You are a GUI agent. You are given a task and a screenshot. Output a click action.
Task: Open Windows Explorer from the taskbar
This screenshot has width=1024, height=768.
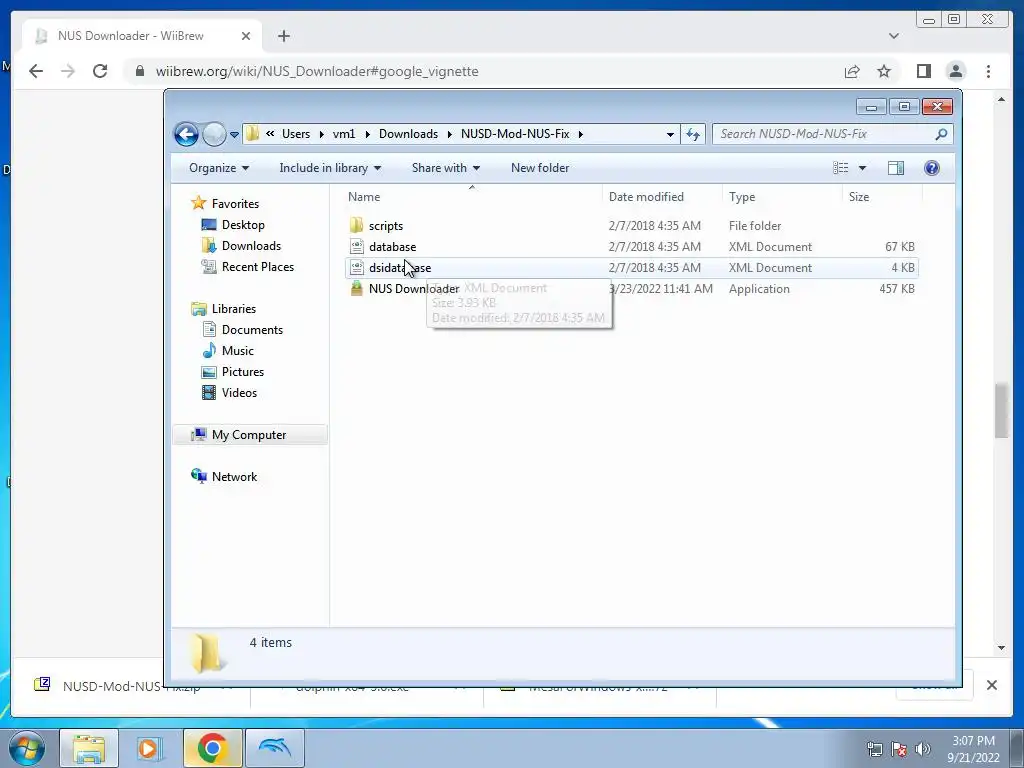[x=89, y=748]
